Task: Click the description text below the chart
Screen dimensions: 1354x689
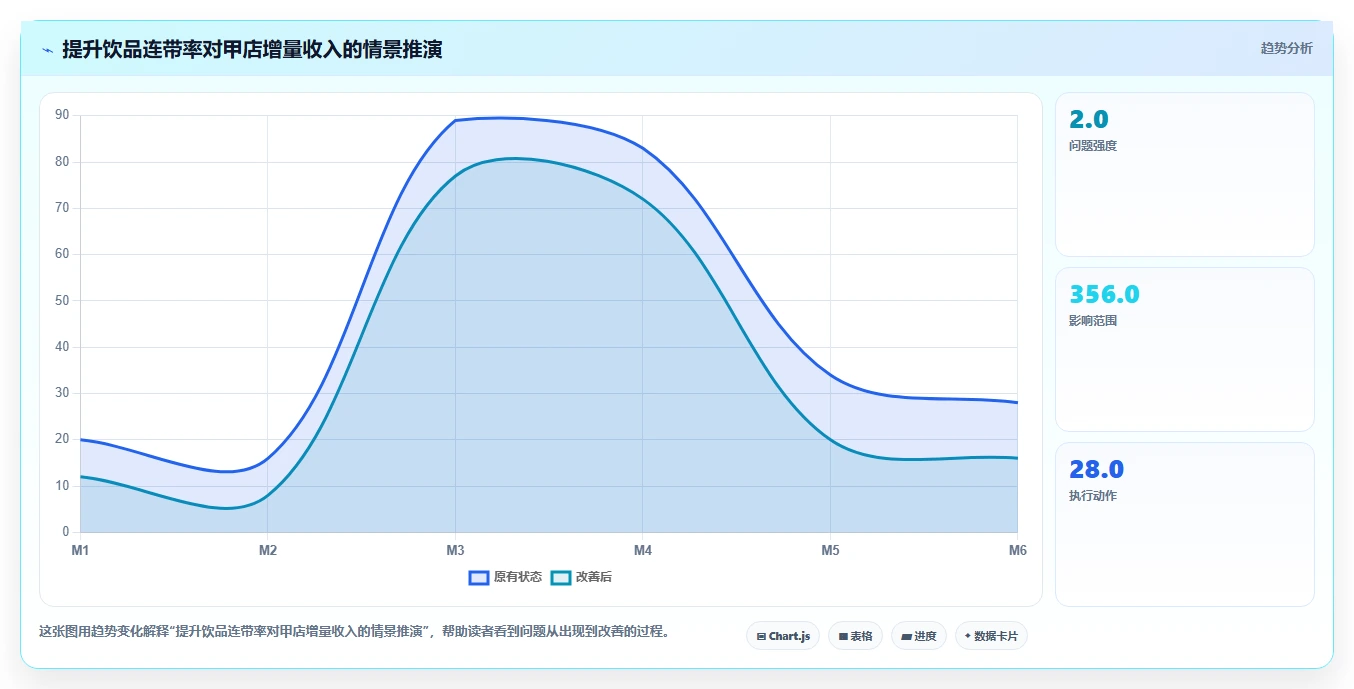Action: click(354, 632)
